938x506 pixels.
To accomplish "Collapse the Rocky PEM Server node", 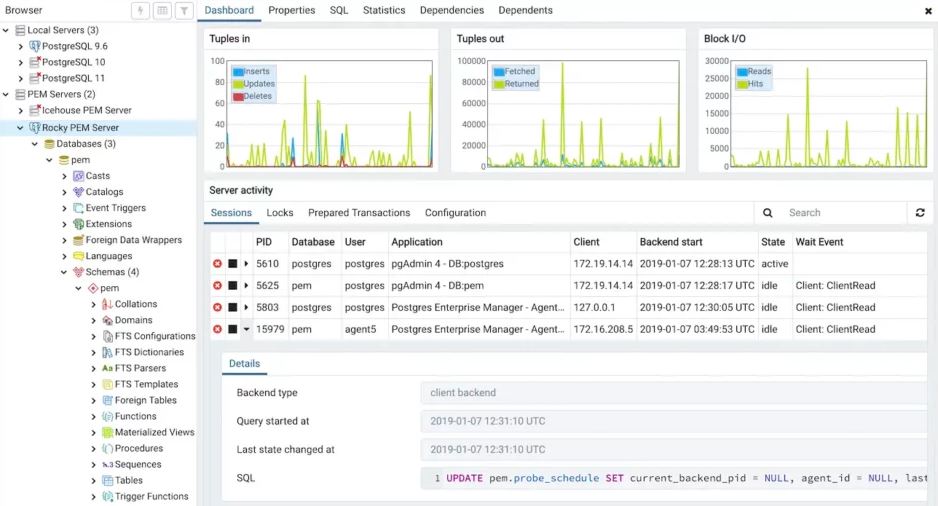I will 20,127.
